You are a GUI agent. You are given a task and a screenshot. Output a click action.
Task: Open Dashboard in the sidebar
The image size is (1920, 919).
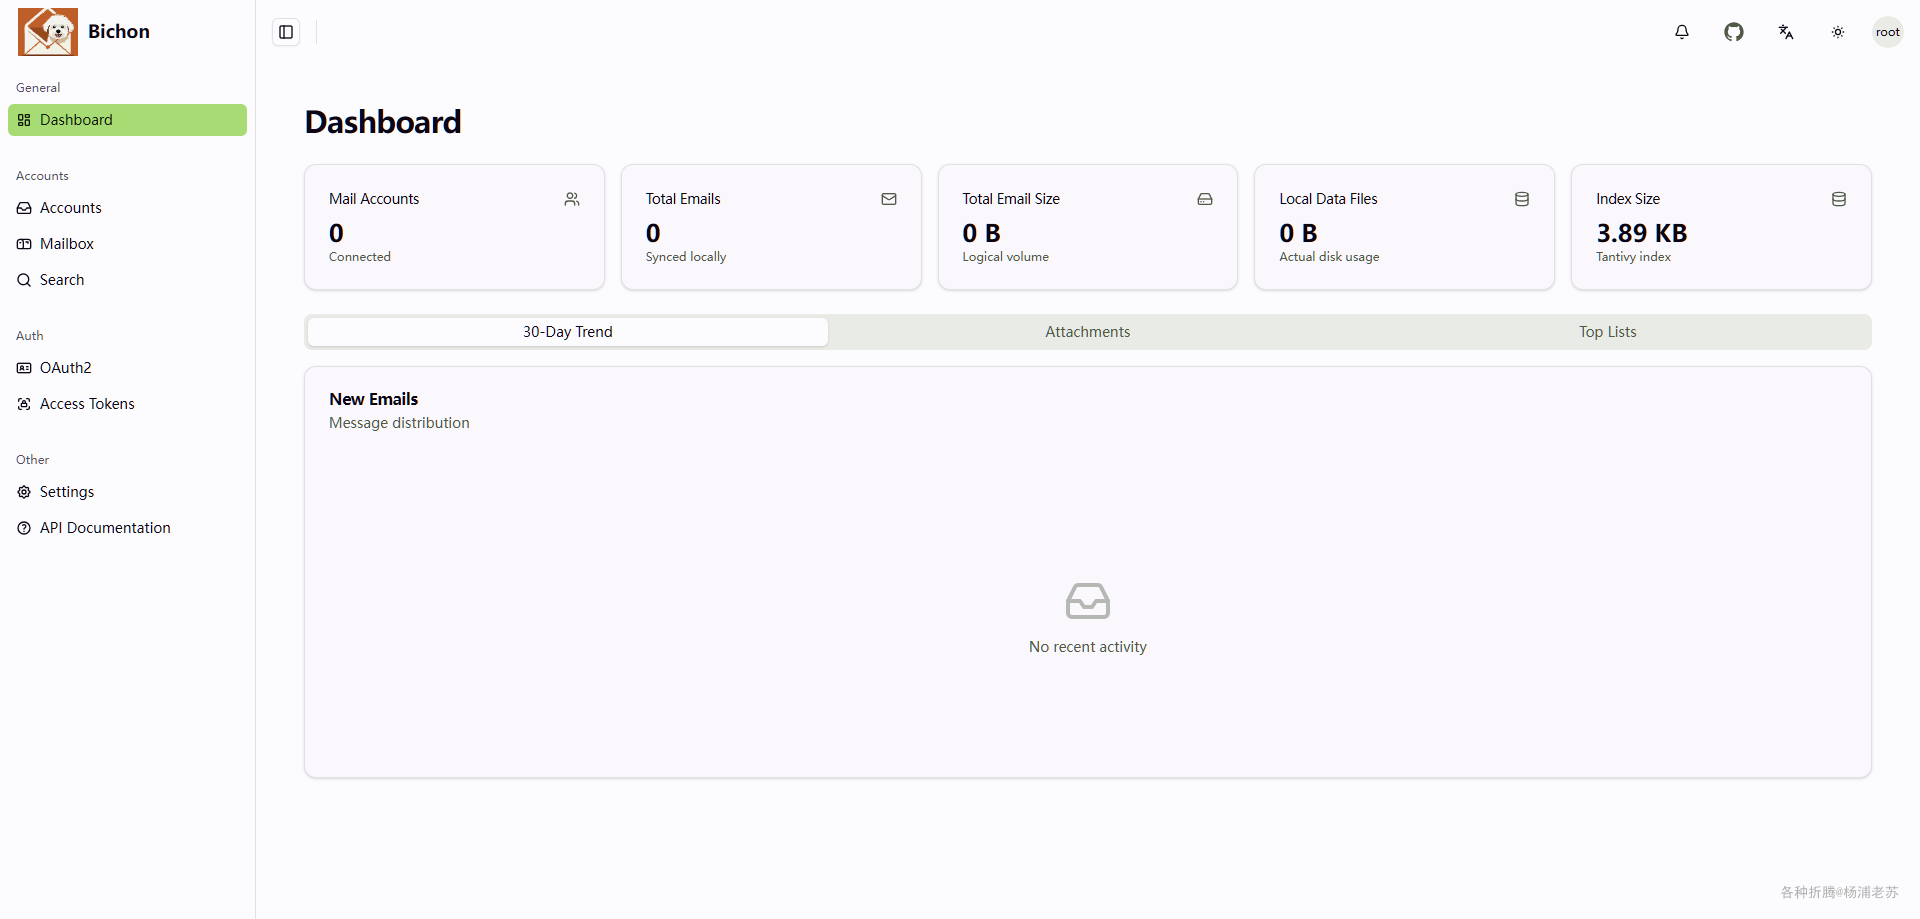coord(127,120)
